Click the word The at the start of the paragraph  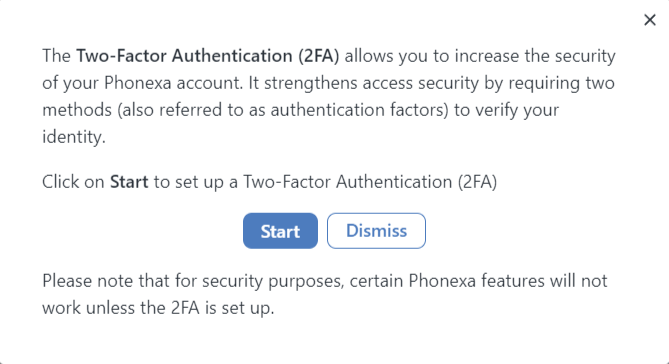56,56
